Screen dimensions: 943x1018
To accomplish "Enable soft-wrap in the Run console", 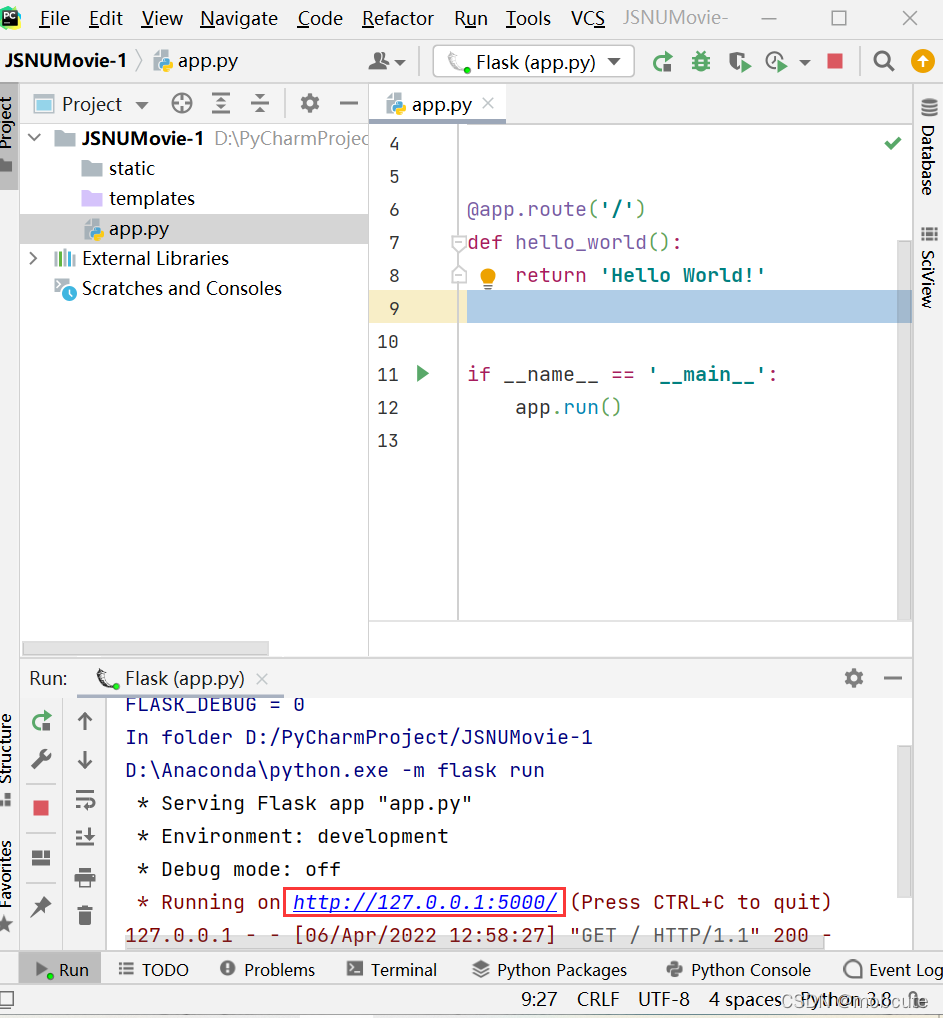I will 85,799.
